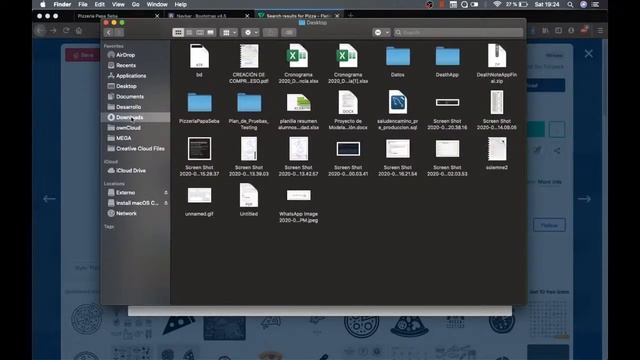Select Screen Shot ending 14.09.06
Viewport: 640px width, 360px height.
pos(497,102)
